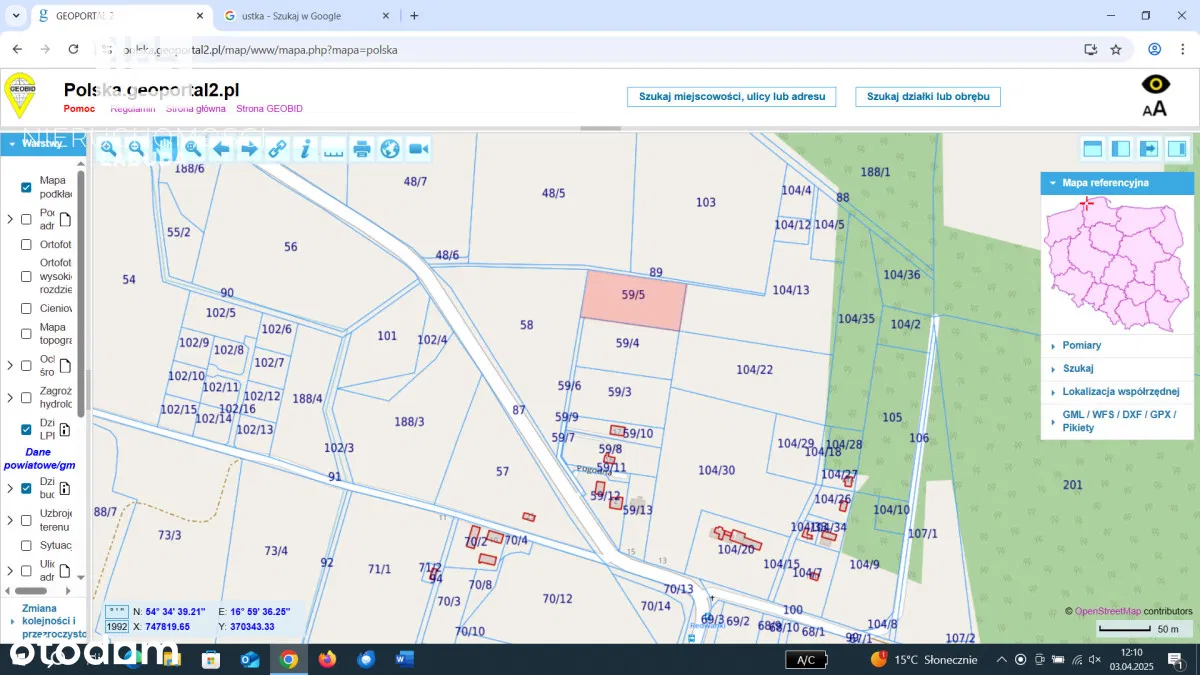The image size is (1200, 675).
Task: Click the printer icon to print map
Action: point(362,149)
